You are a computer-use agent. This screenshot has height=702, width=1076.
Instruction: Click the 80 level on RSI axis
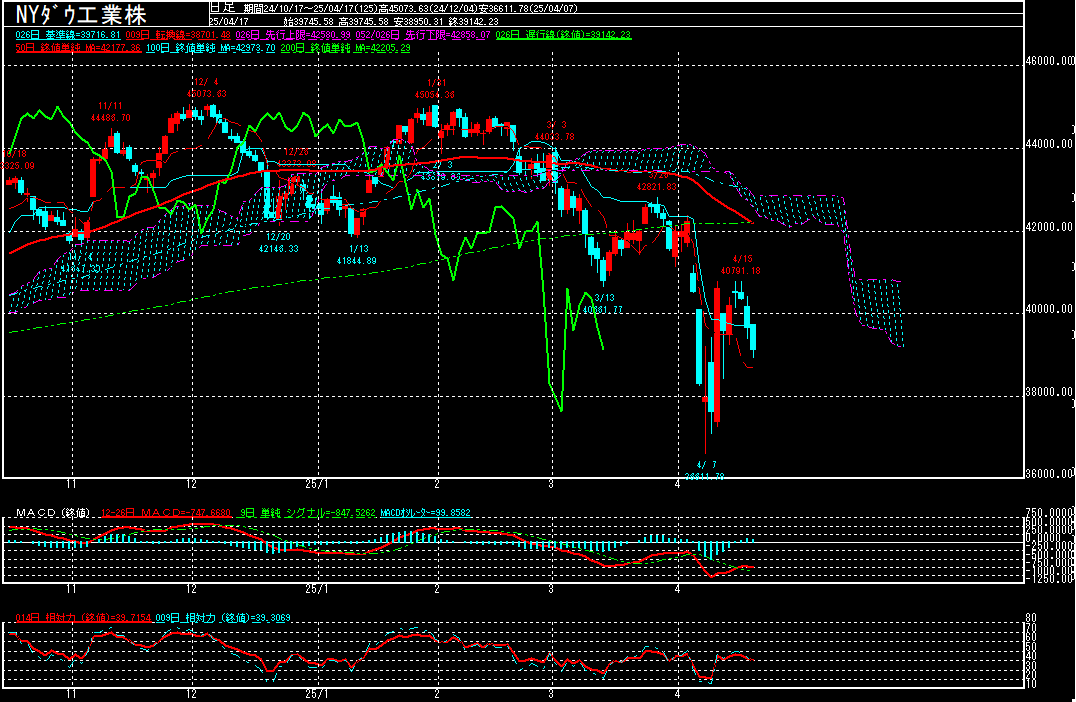(1031, 618)
